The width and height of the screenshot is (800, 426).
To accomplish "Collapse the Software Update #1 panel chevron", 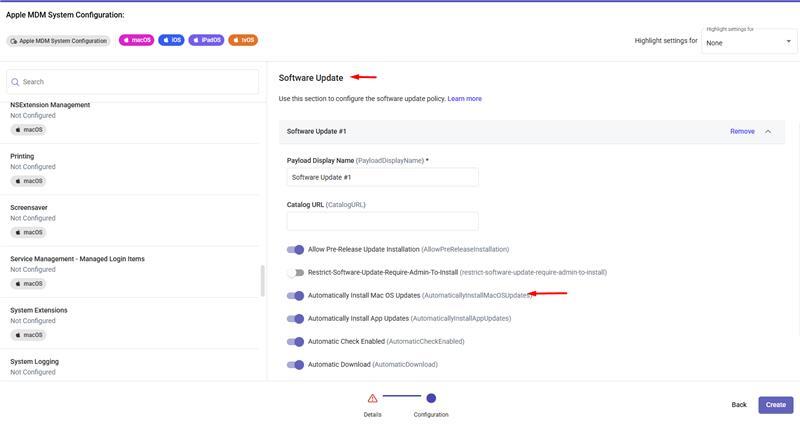I will 768,131.
